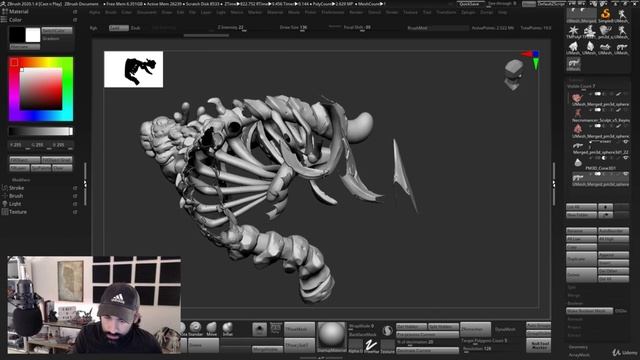The image size is (640, 360).
Task: Click the left tray divider handle
Action: pos(85,184)
